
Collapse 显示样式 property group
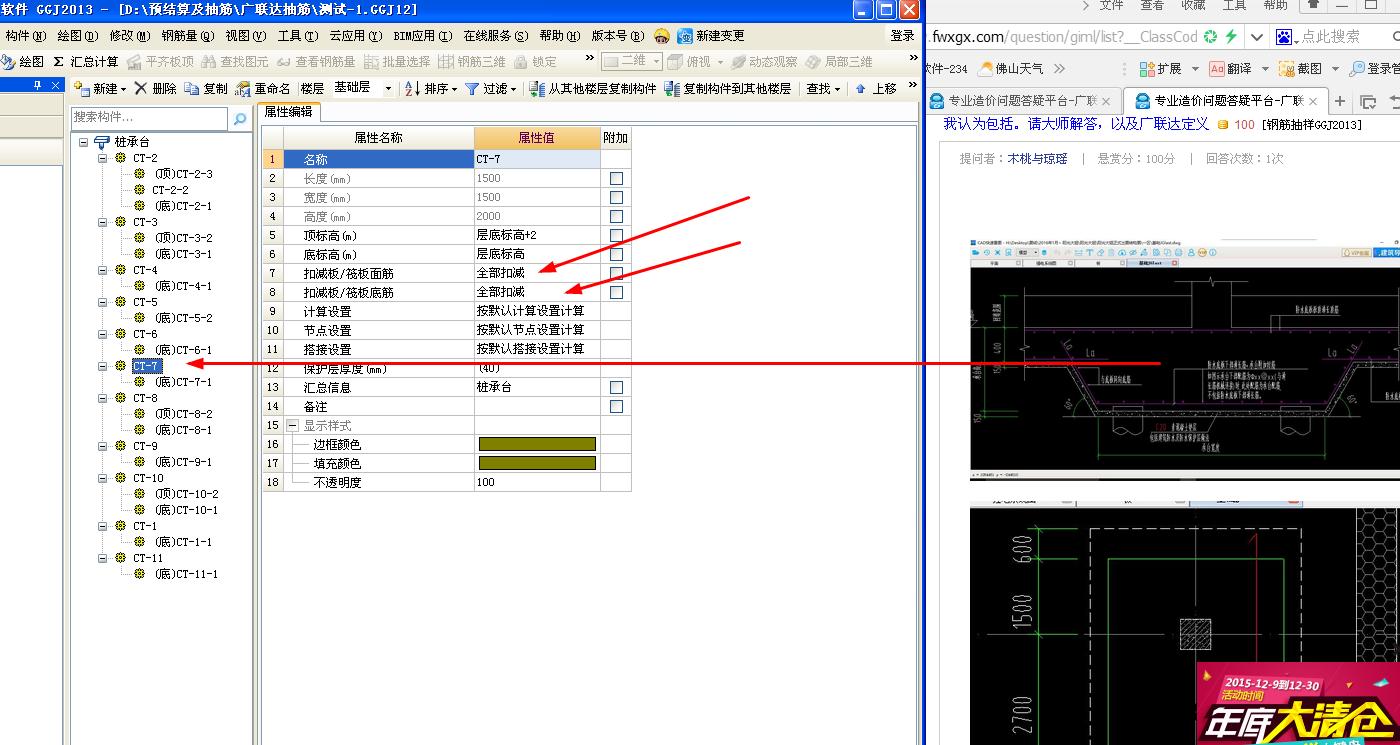point(292,425)
